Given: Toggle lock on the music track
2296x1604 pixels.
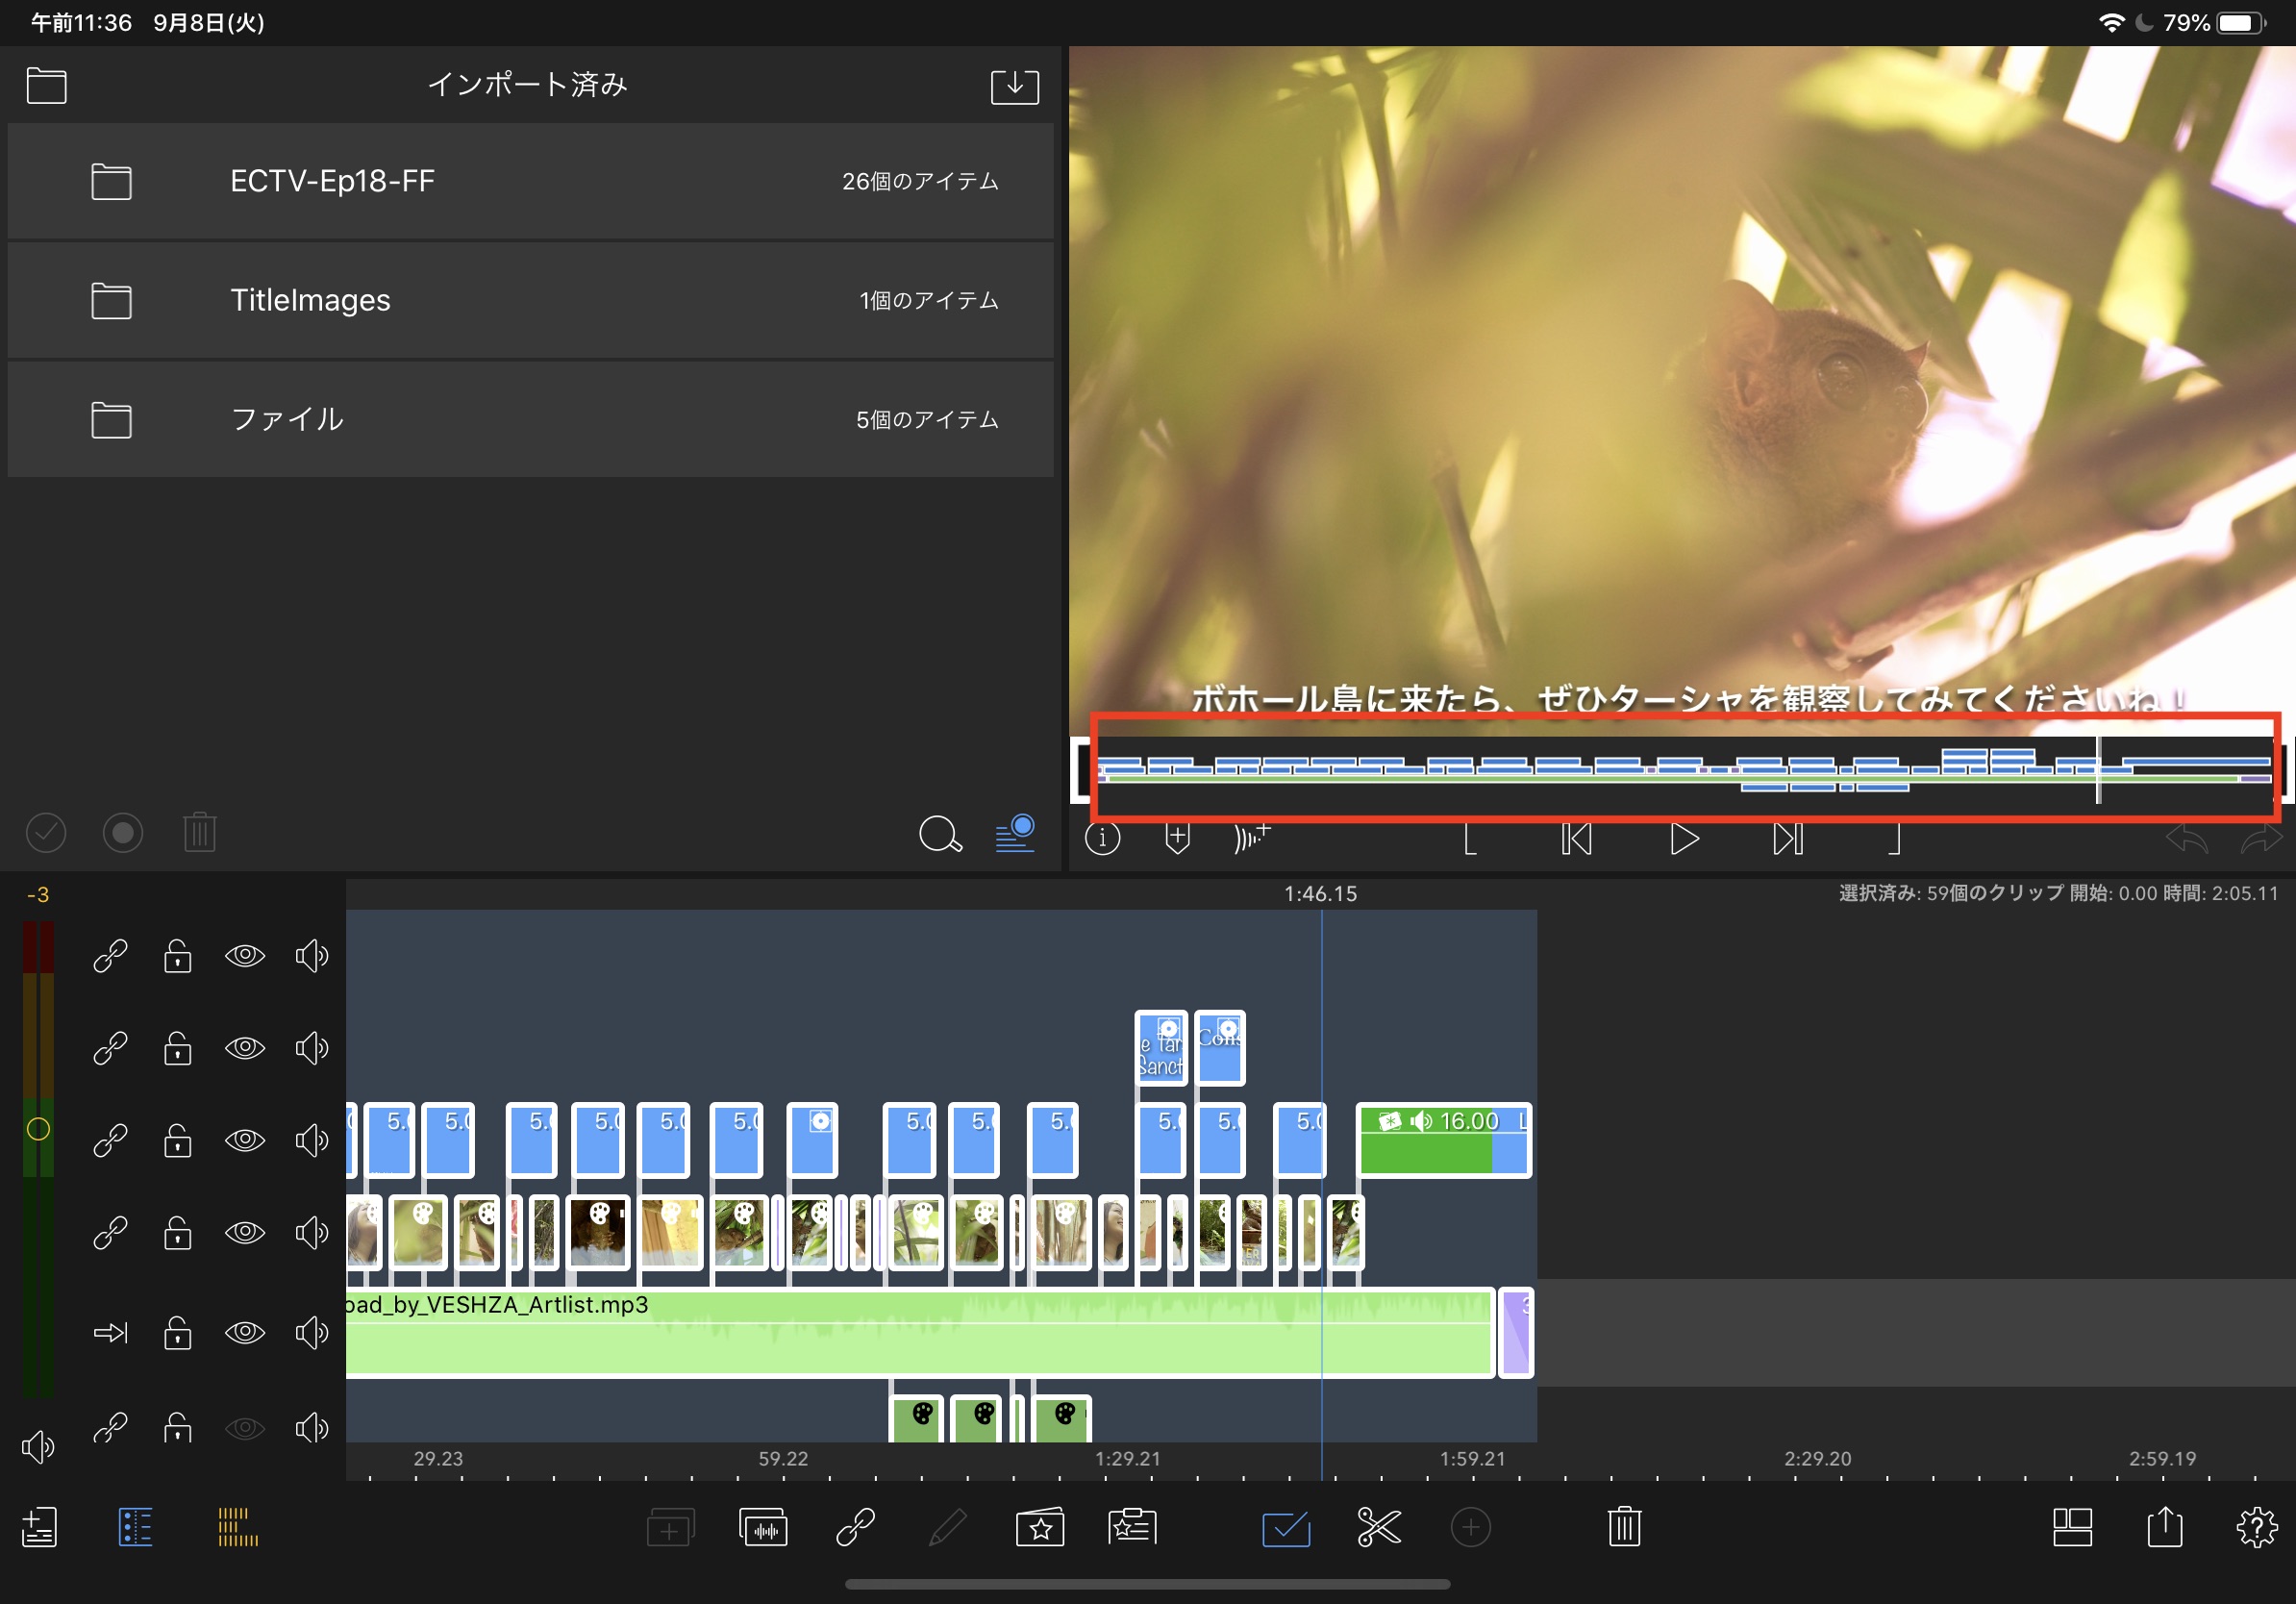Looking at the screenshot, I should pyautogui.click(x=178, y=1332).
